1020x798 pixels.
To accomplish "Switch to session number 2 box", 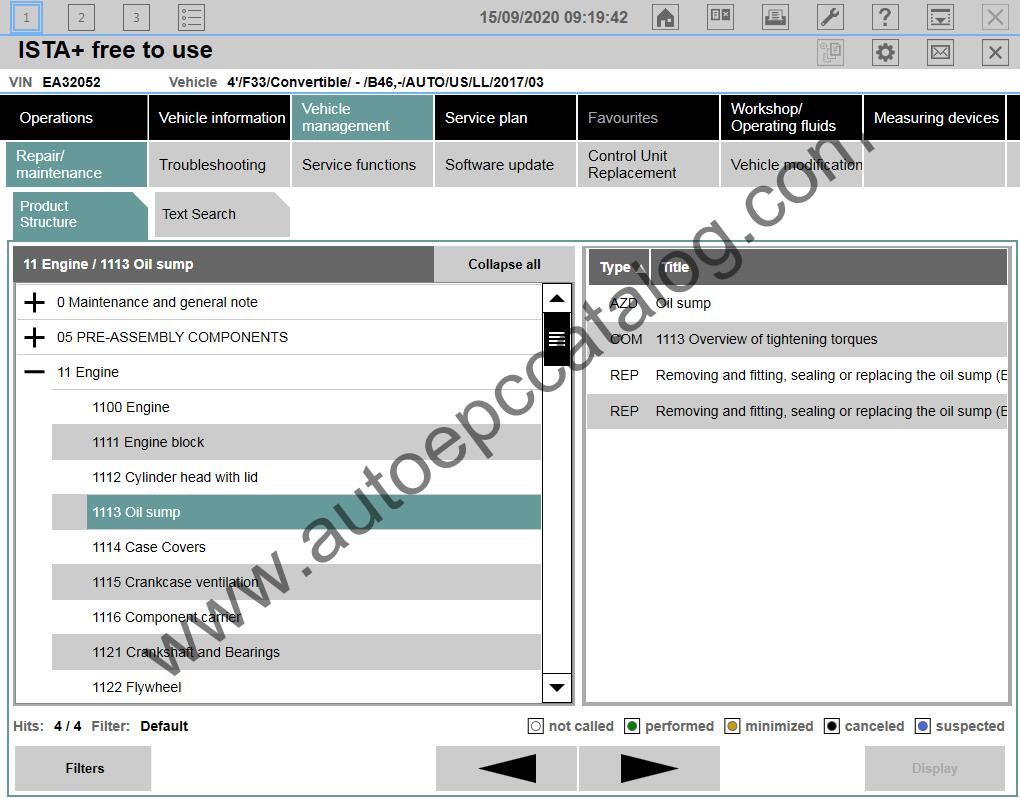I will tap(81, 17).
